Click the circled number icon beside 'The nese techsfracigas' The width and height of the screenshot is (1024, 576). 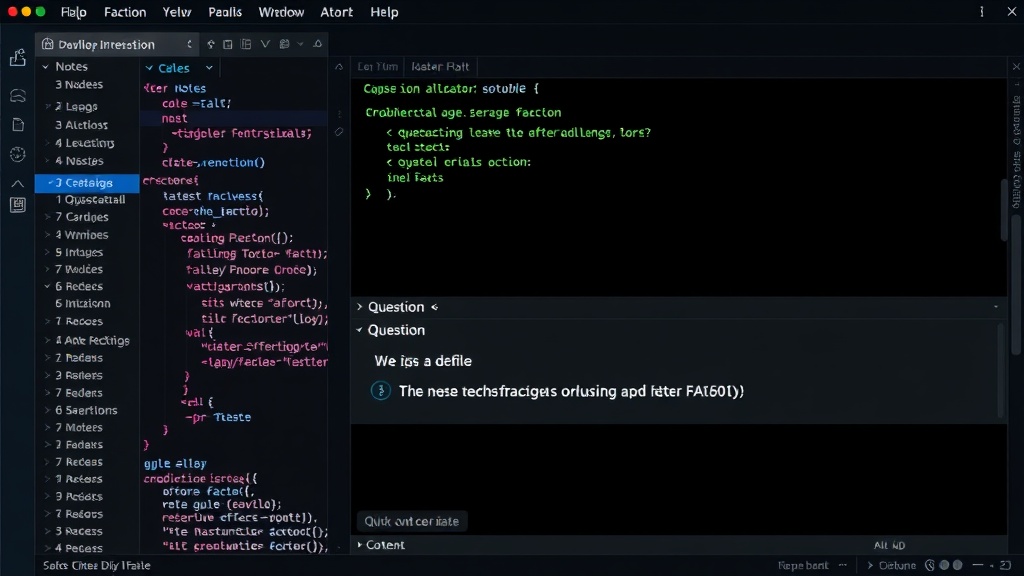[381, 391]
